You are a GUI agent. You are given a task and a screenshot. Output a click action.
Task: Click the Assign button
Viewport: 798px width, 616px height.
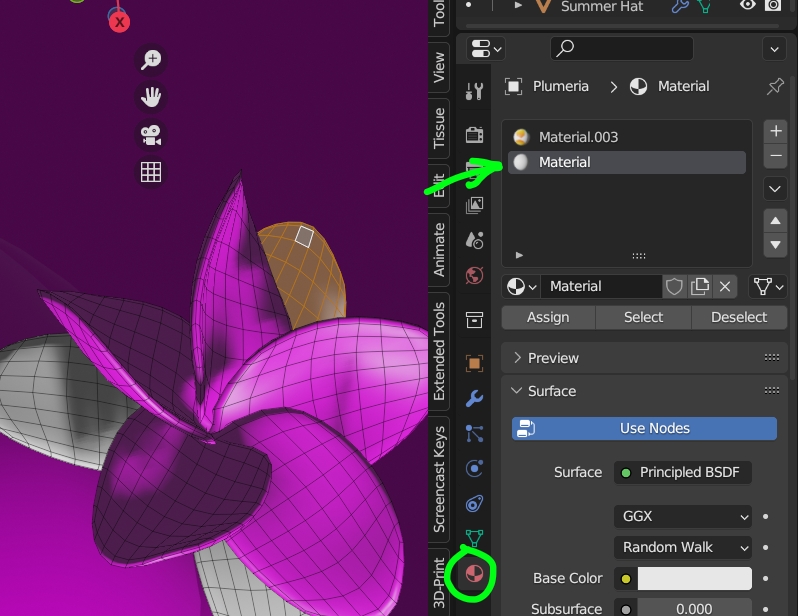coord(548,317)
